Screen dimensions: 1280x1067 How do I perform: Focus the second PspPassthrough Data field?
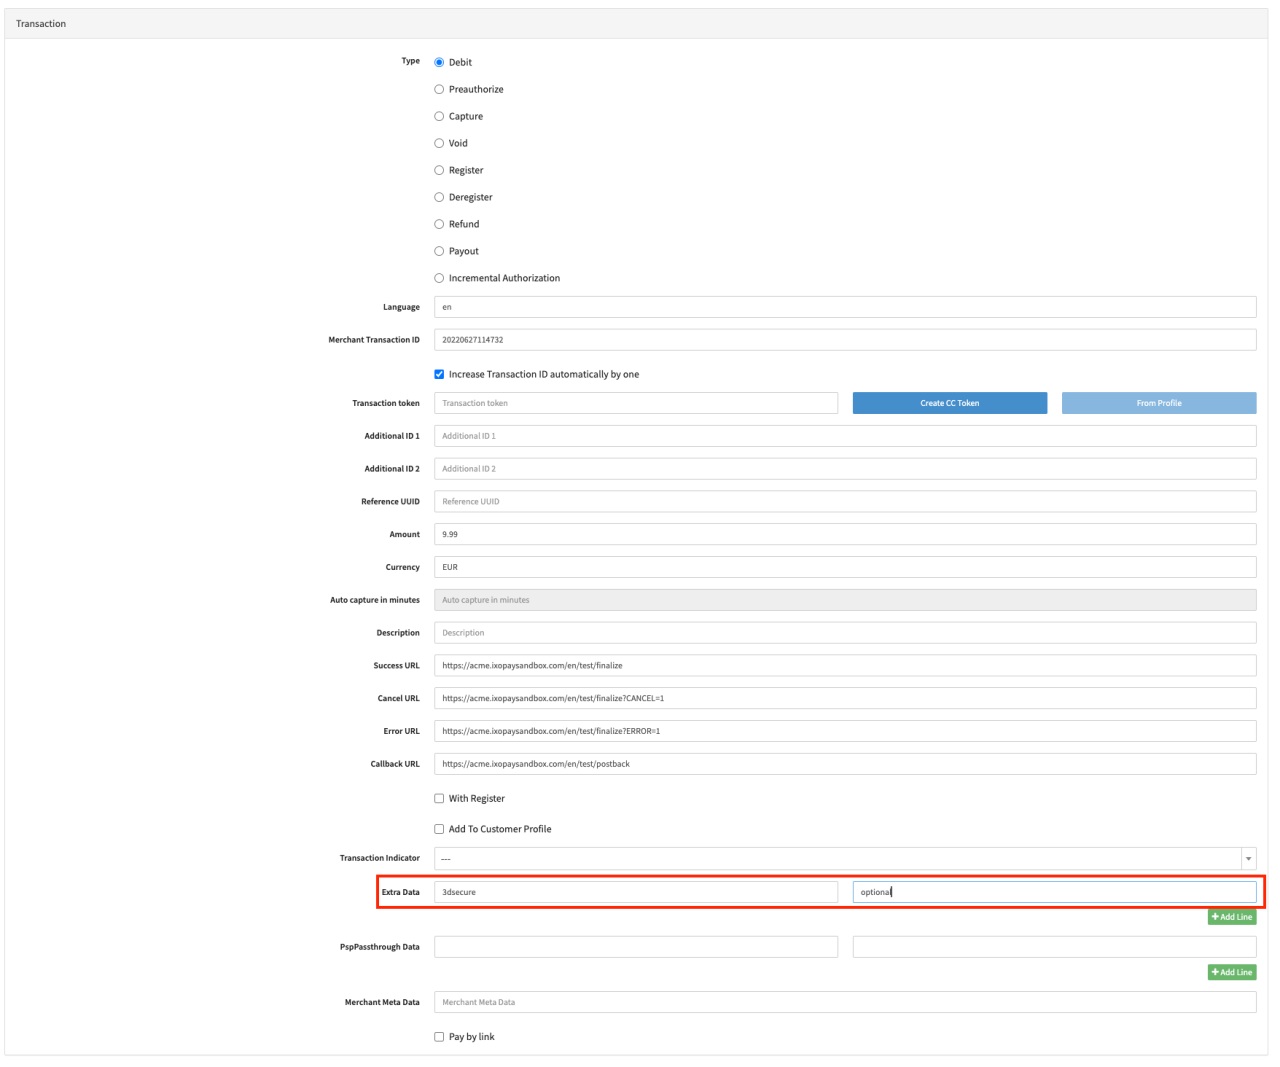[x=1055, y=947]
